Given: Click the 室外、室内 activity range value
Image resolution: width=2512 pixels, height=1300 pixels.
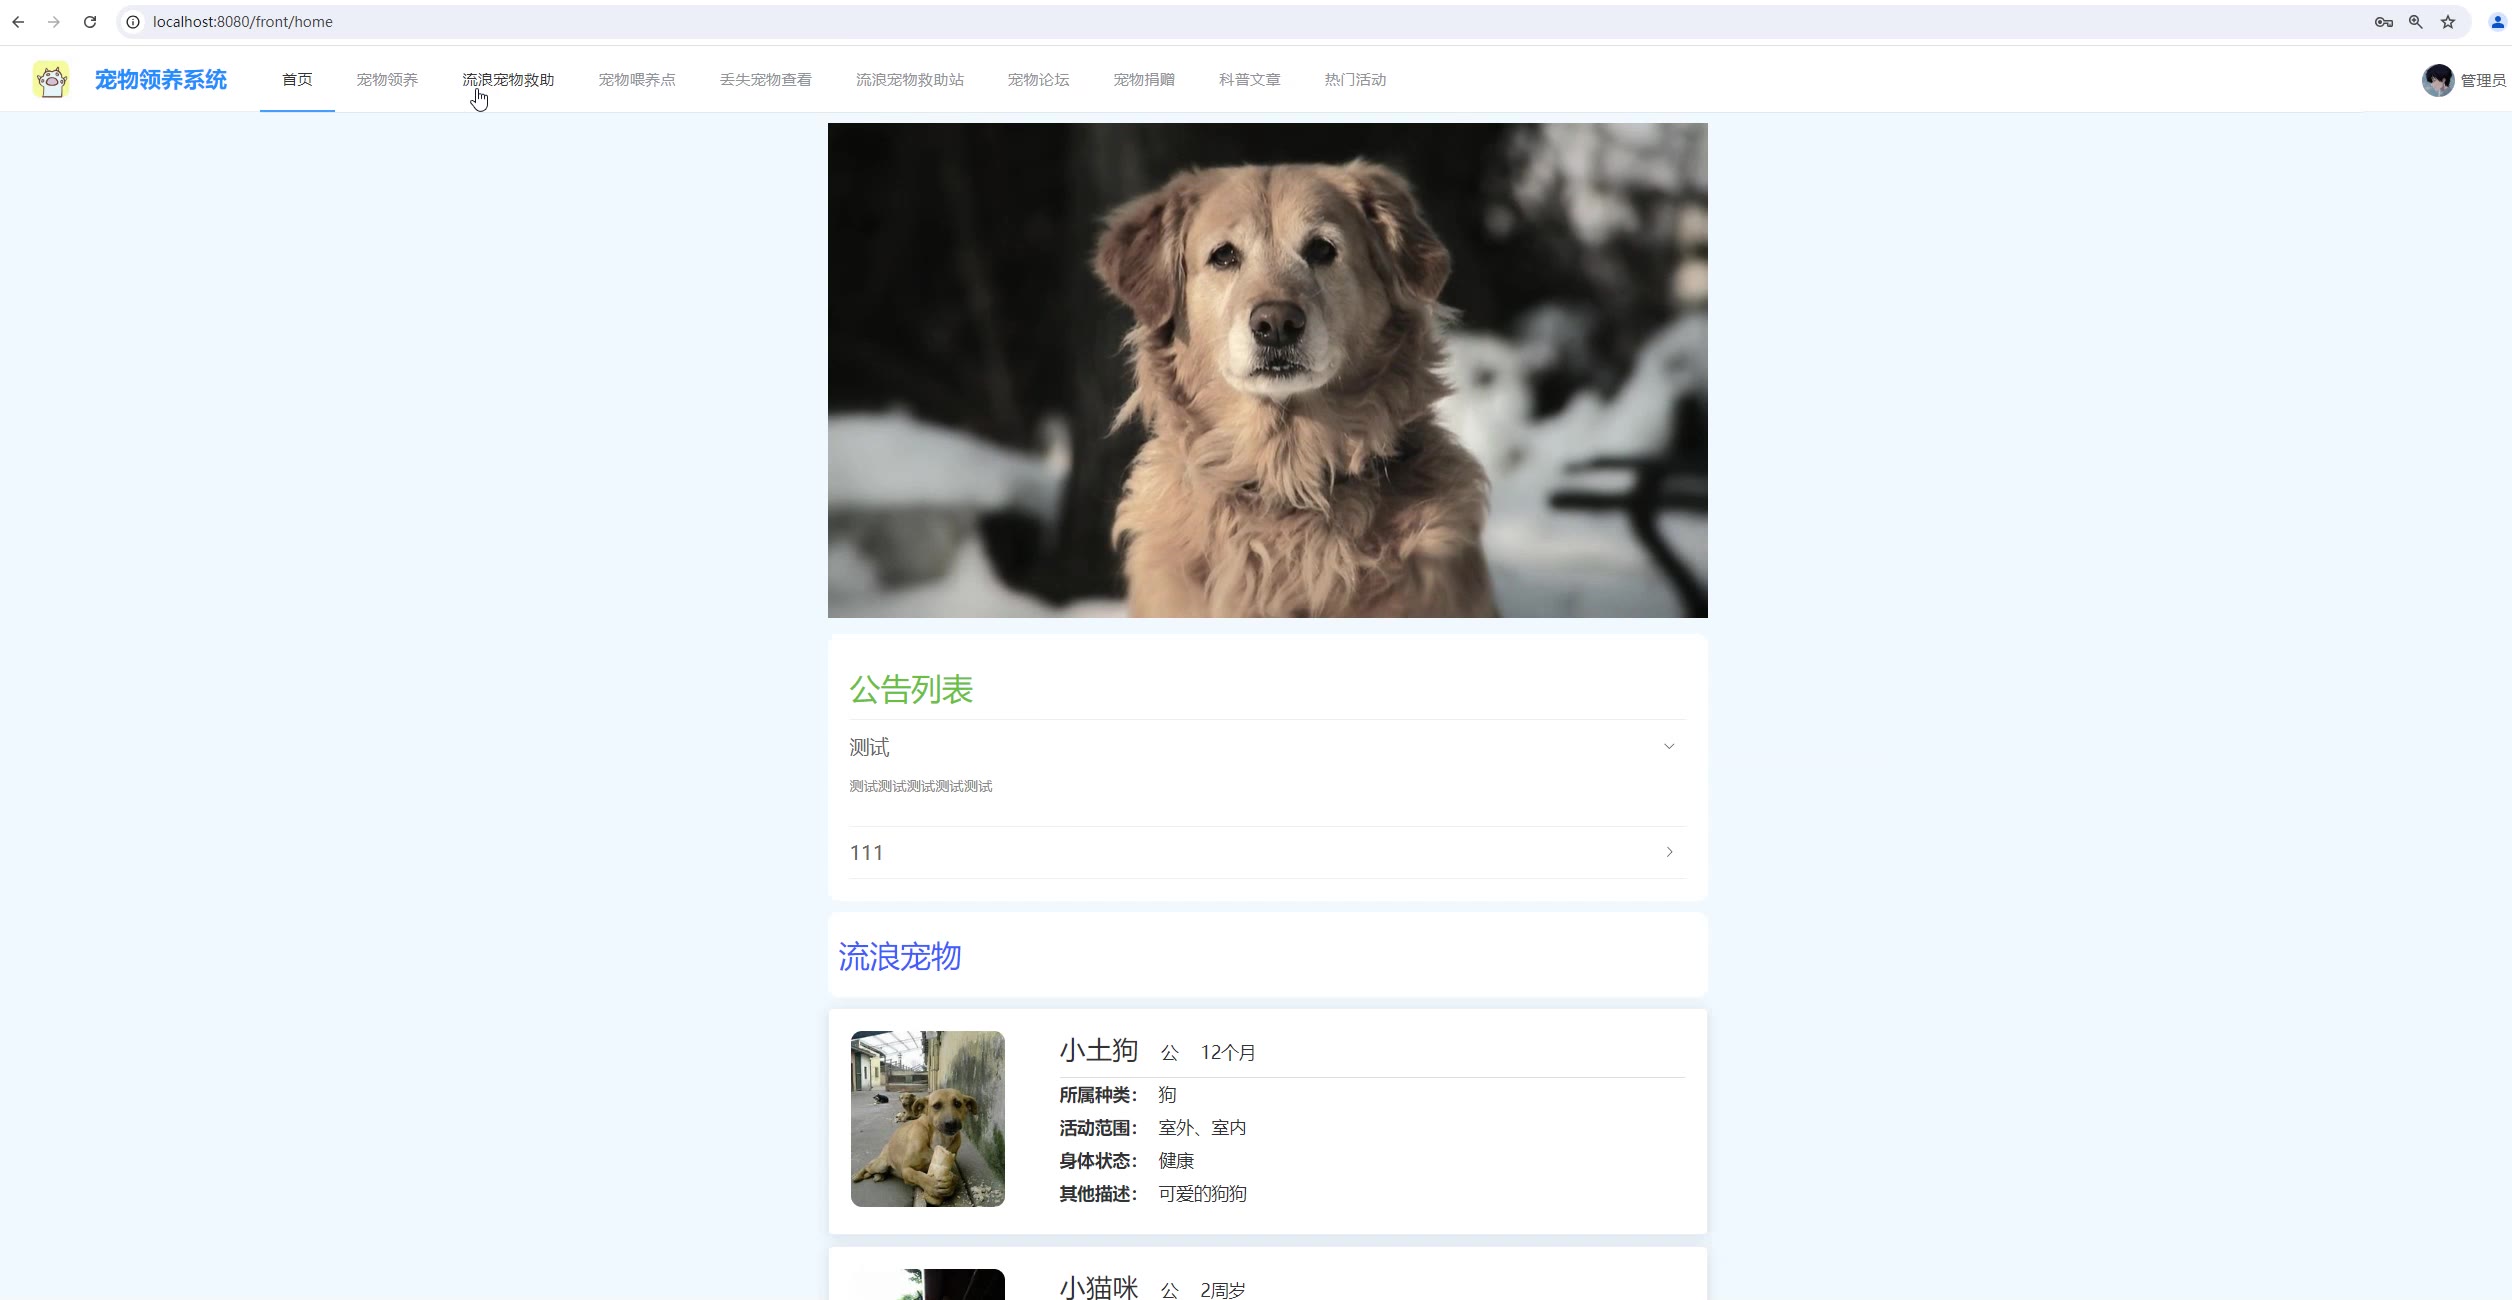Looking at the screenshot, I should pos(1202,1128).
